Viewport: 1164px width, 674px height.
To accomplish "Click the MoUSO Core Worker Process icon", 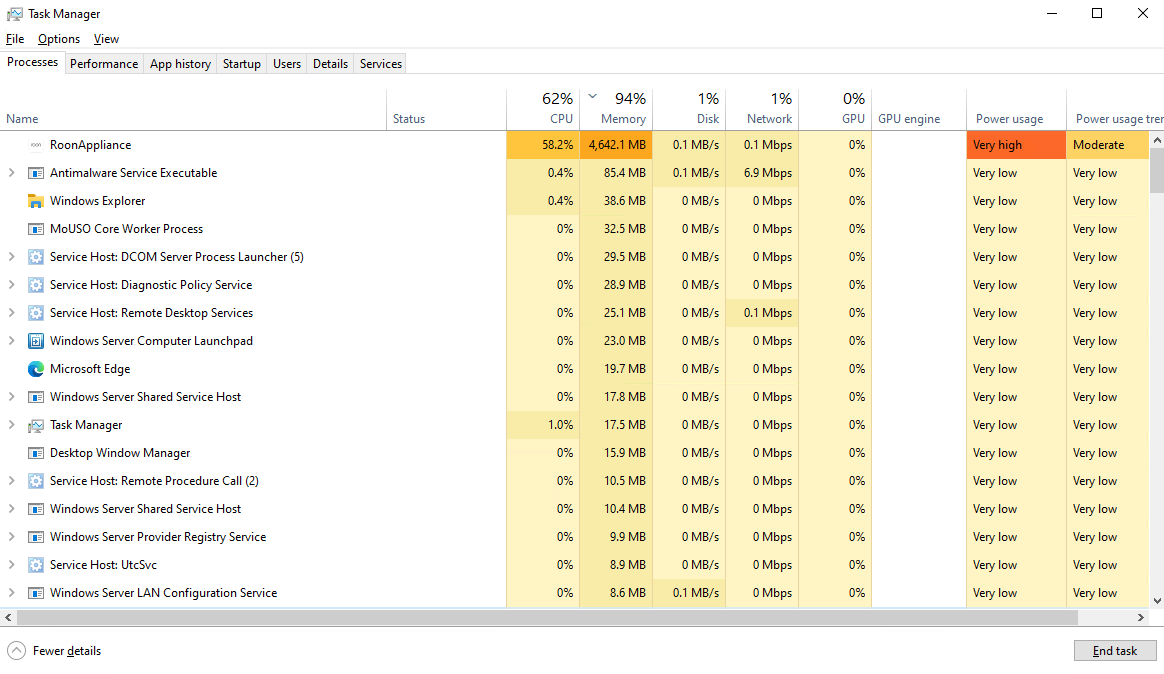I will point(36,229).
